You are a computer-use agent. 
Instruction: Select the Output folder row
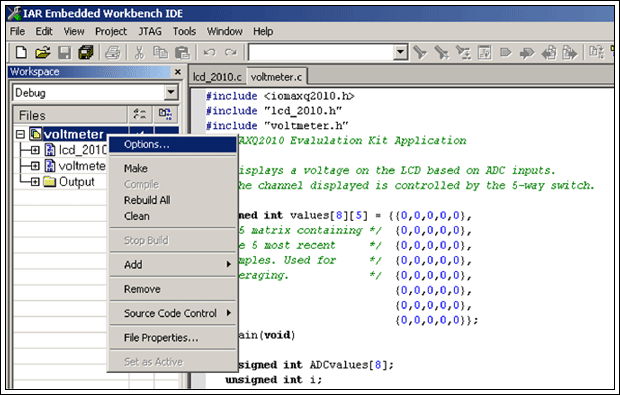77,181
